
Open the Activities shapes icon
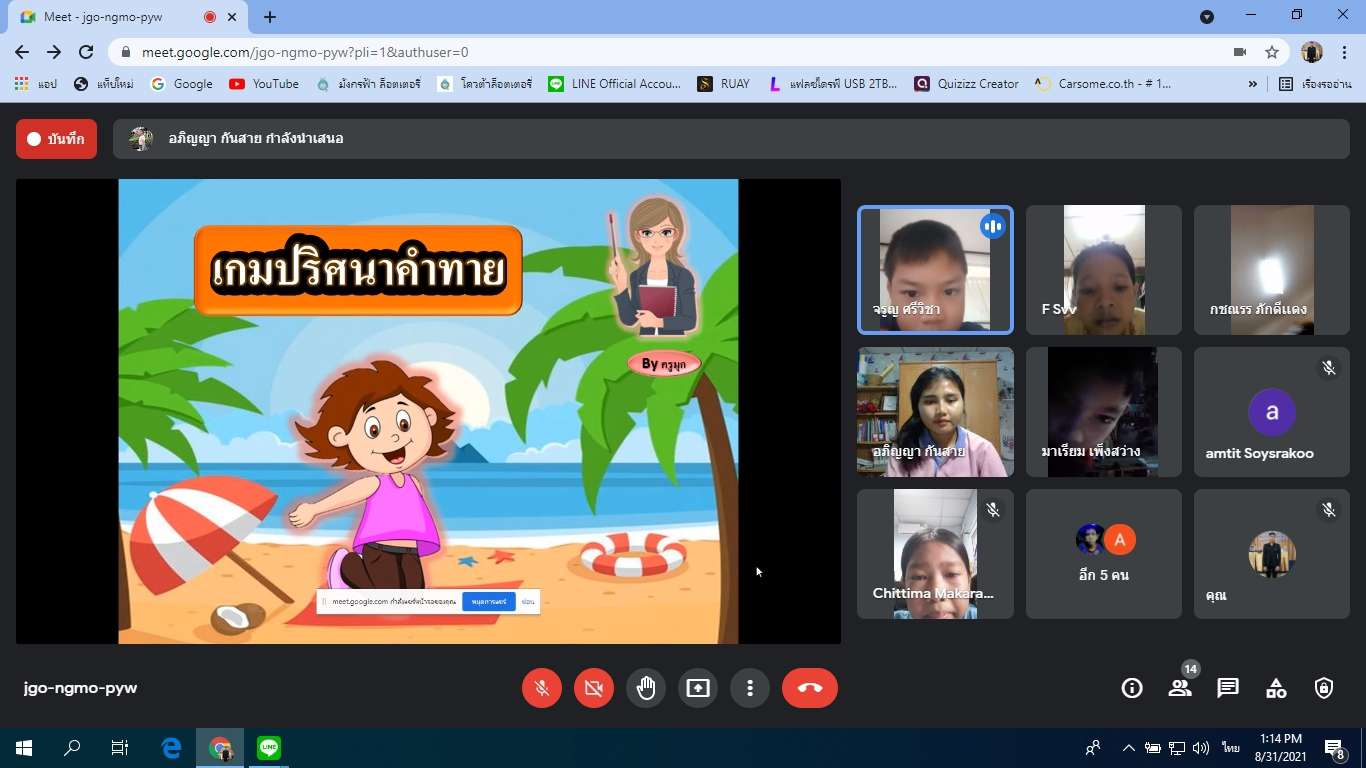(1276, 688)
